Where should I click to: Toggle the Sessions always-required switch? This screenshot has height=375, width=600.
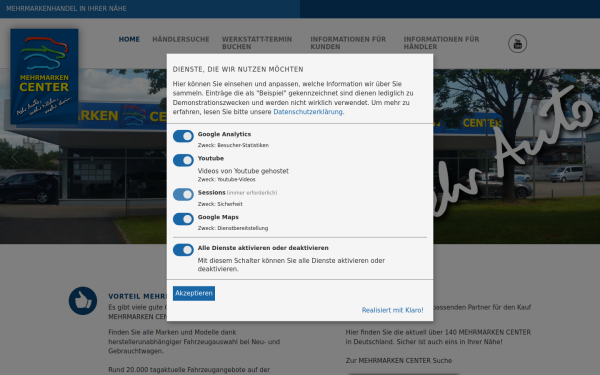tap(183, 194)
